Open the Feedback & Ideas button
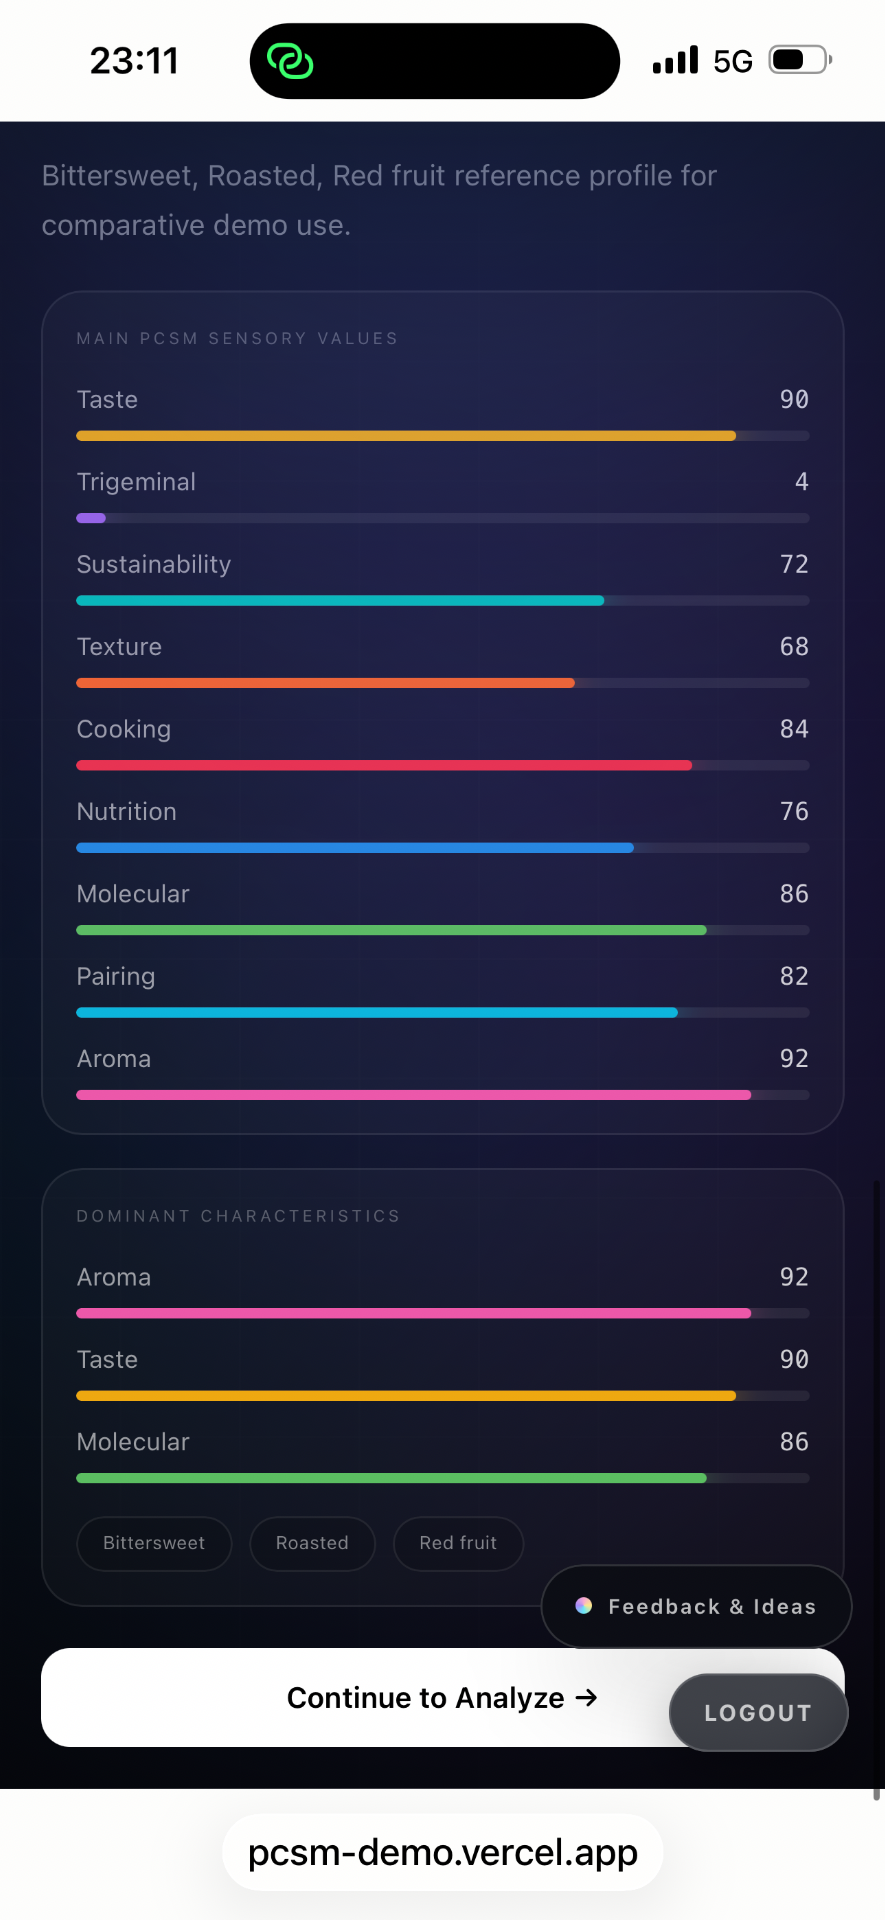Viewport: 885px width, 1920px height. 696,1606
